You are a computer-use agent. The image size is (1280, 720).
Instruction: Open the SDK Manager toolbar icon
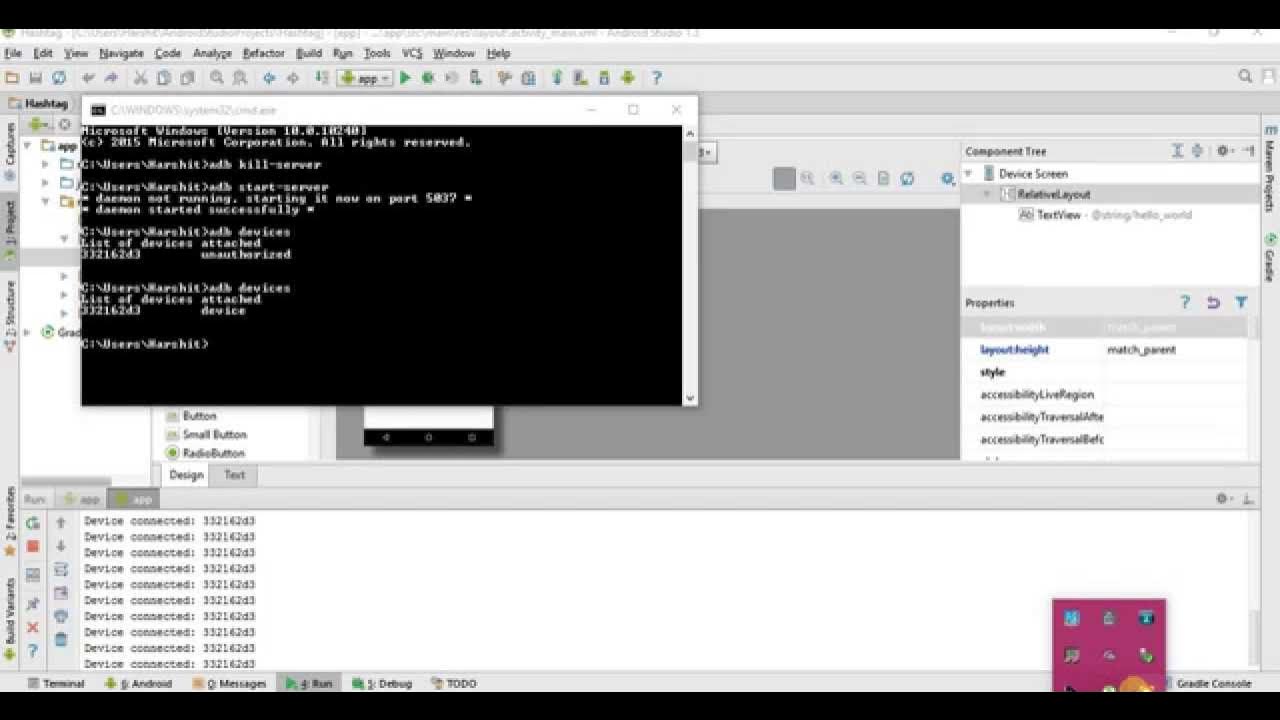603,77
